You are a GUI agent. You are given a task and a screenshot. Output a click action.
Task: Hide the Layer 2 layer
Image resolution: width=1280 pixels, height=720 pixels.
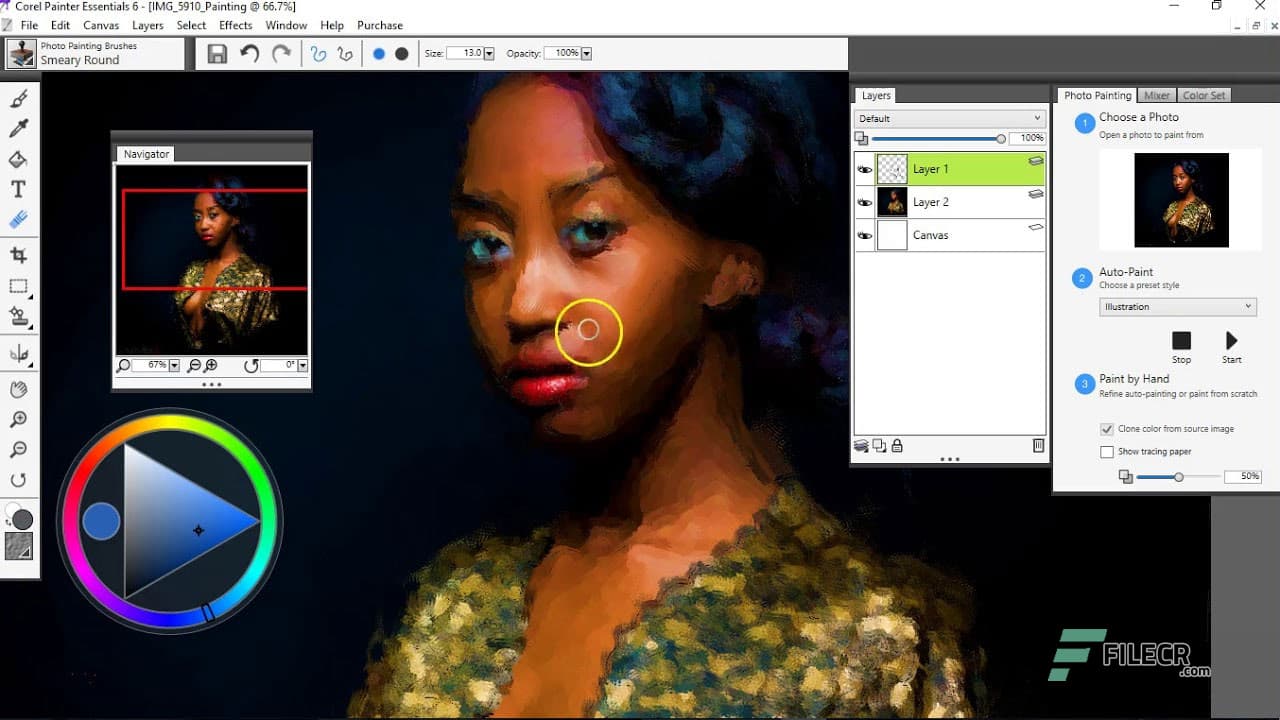click(x=866, y=202)
